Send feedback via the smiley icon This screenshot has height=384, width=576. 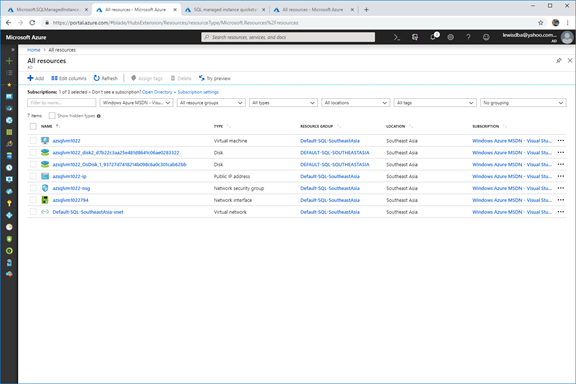click(486, 37)
